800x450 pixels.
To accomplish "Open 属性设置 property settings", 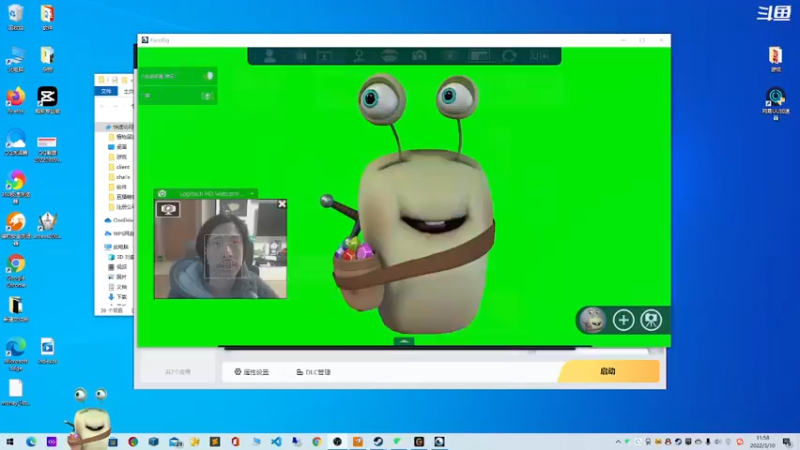I will (x=252, y=372).
